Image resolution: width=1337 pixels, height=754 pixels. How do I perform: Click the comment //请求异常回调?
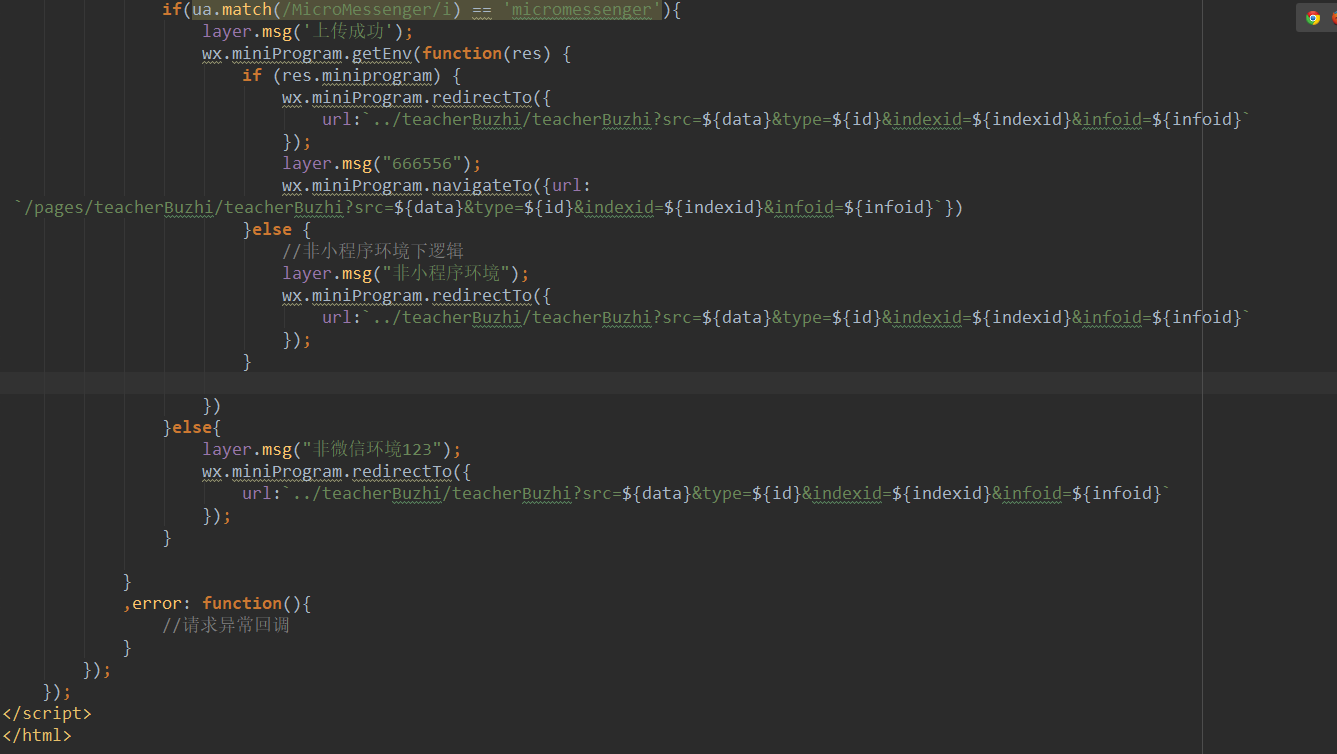[x=226, y=625]
